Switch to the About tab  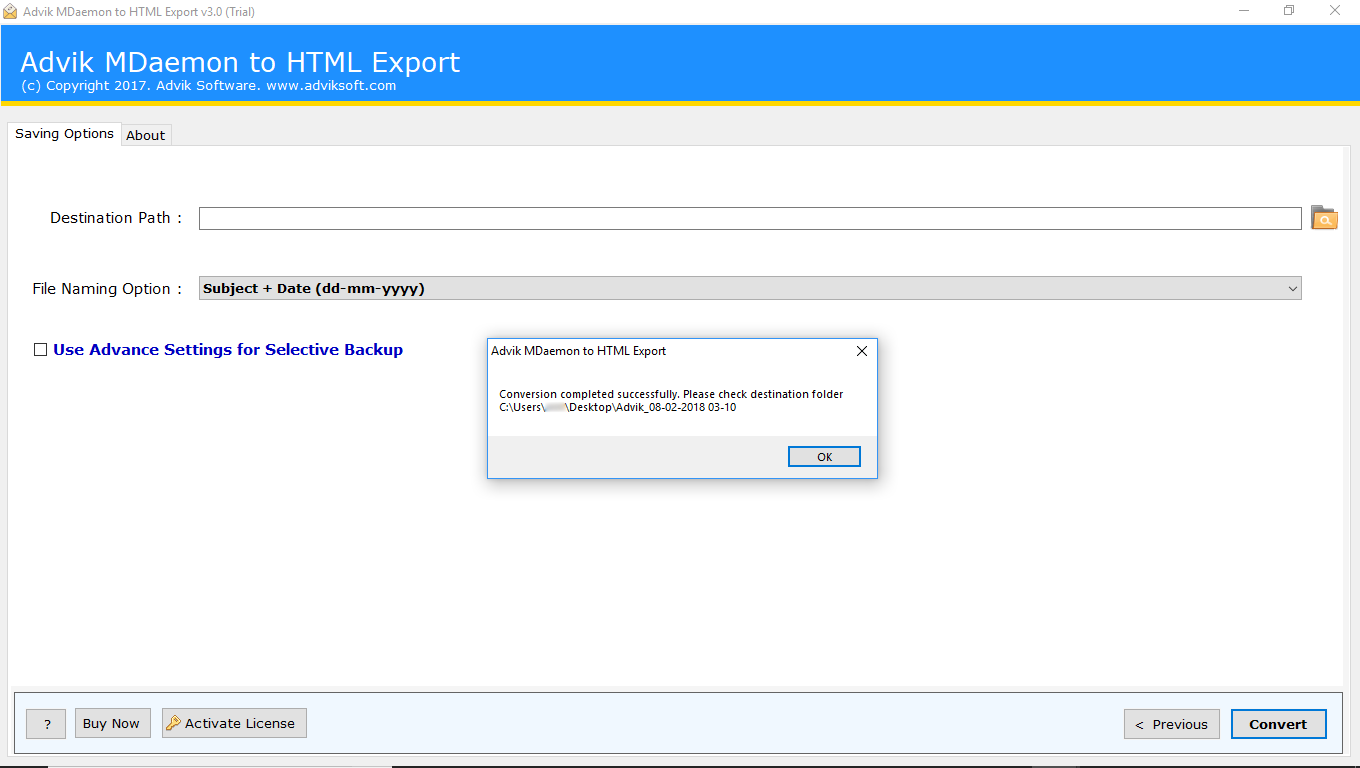[146, 135]
